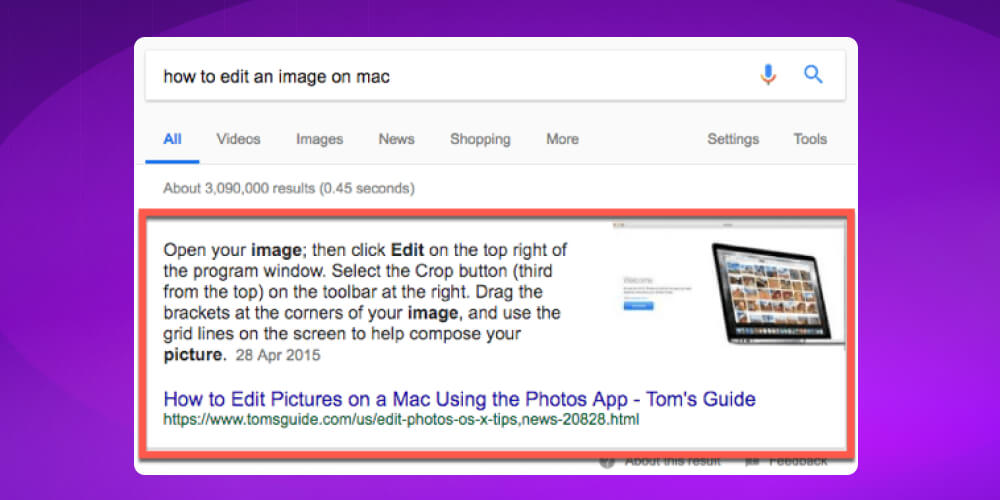
Task: Click the date '28 Apr 2015'
Action: [x=278, y=355]
